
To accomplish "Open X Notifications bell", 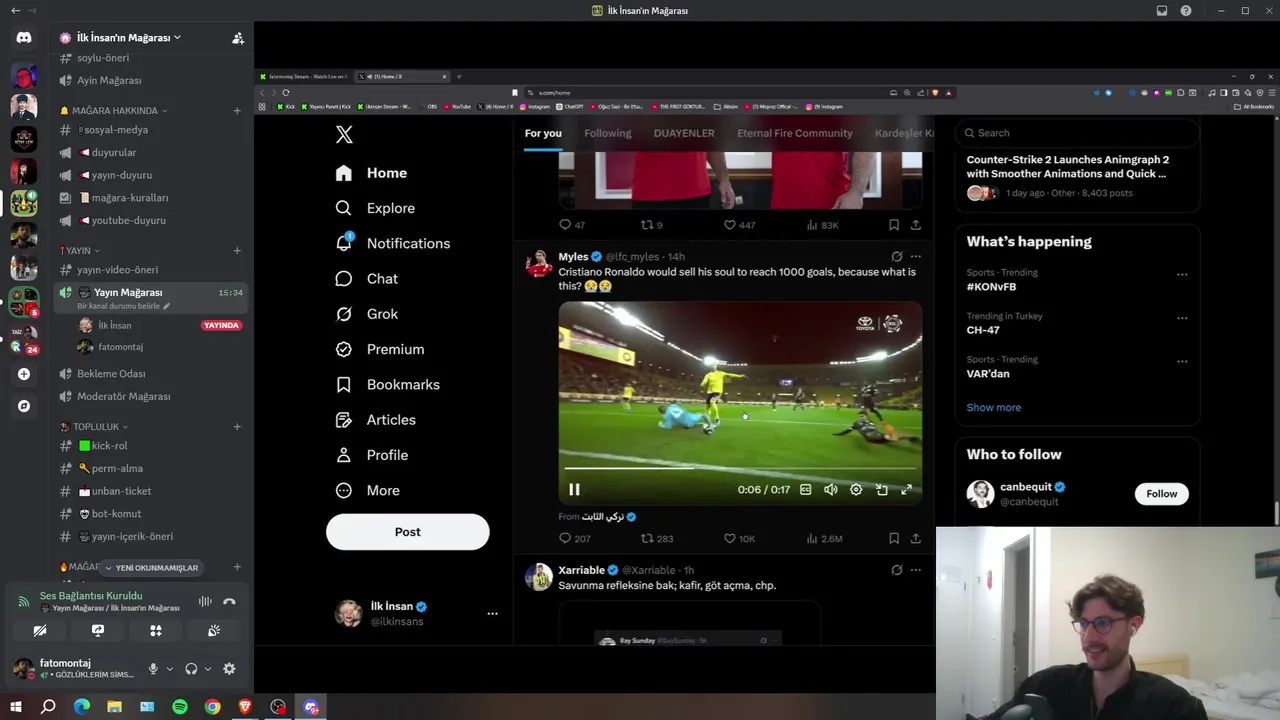I will (x=344, y=243).
